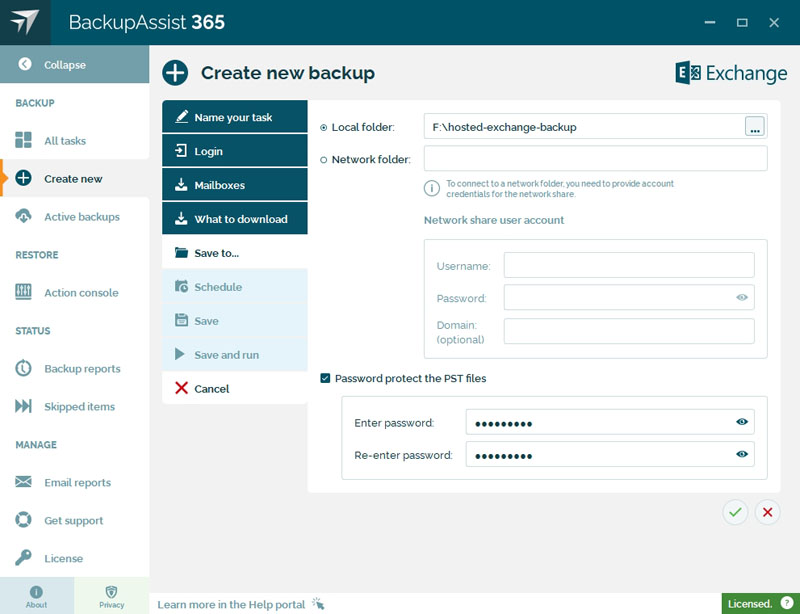This screenshot has height=614, width=800.
Task: Click the Active backups cloud icon
Action: [x=23, y=216]
